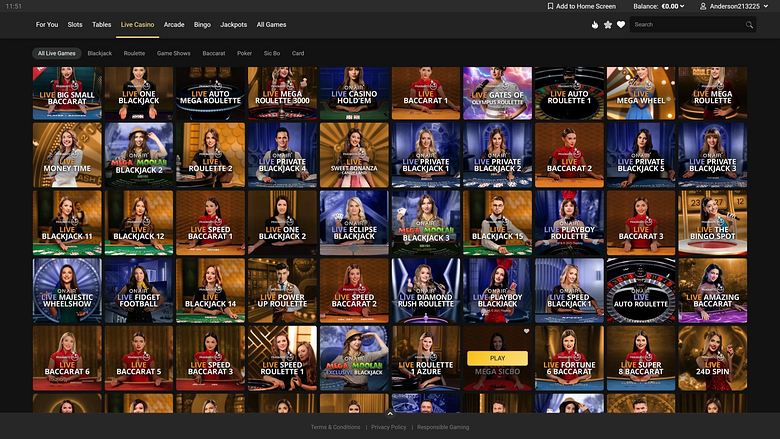Open the Jackpots tab

(x=233, y=24)
